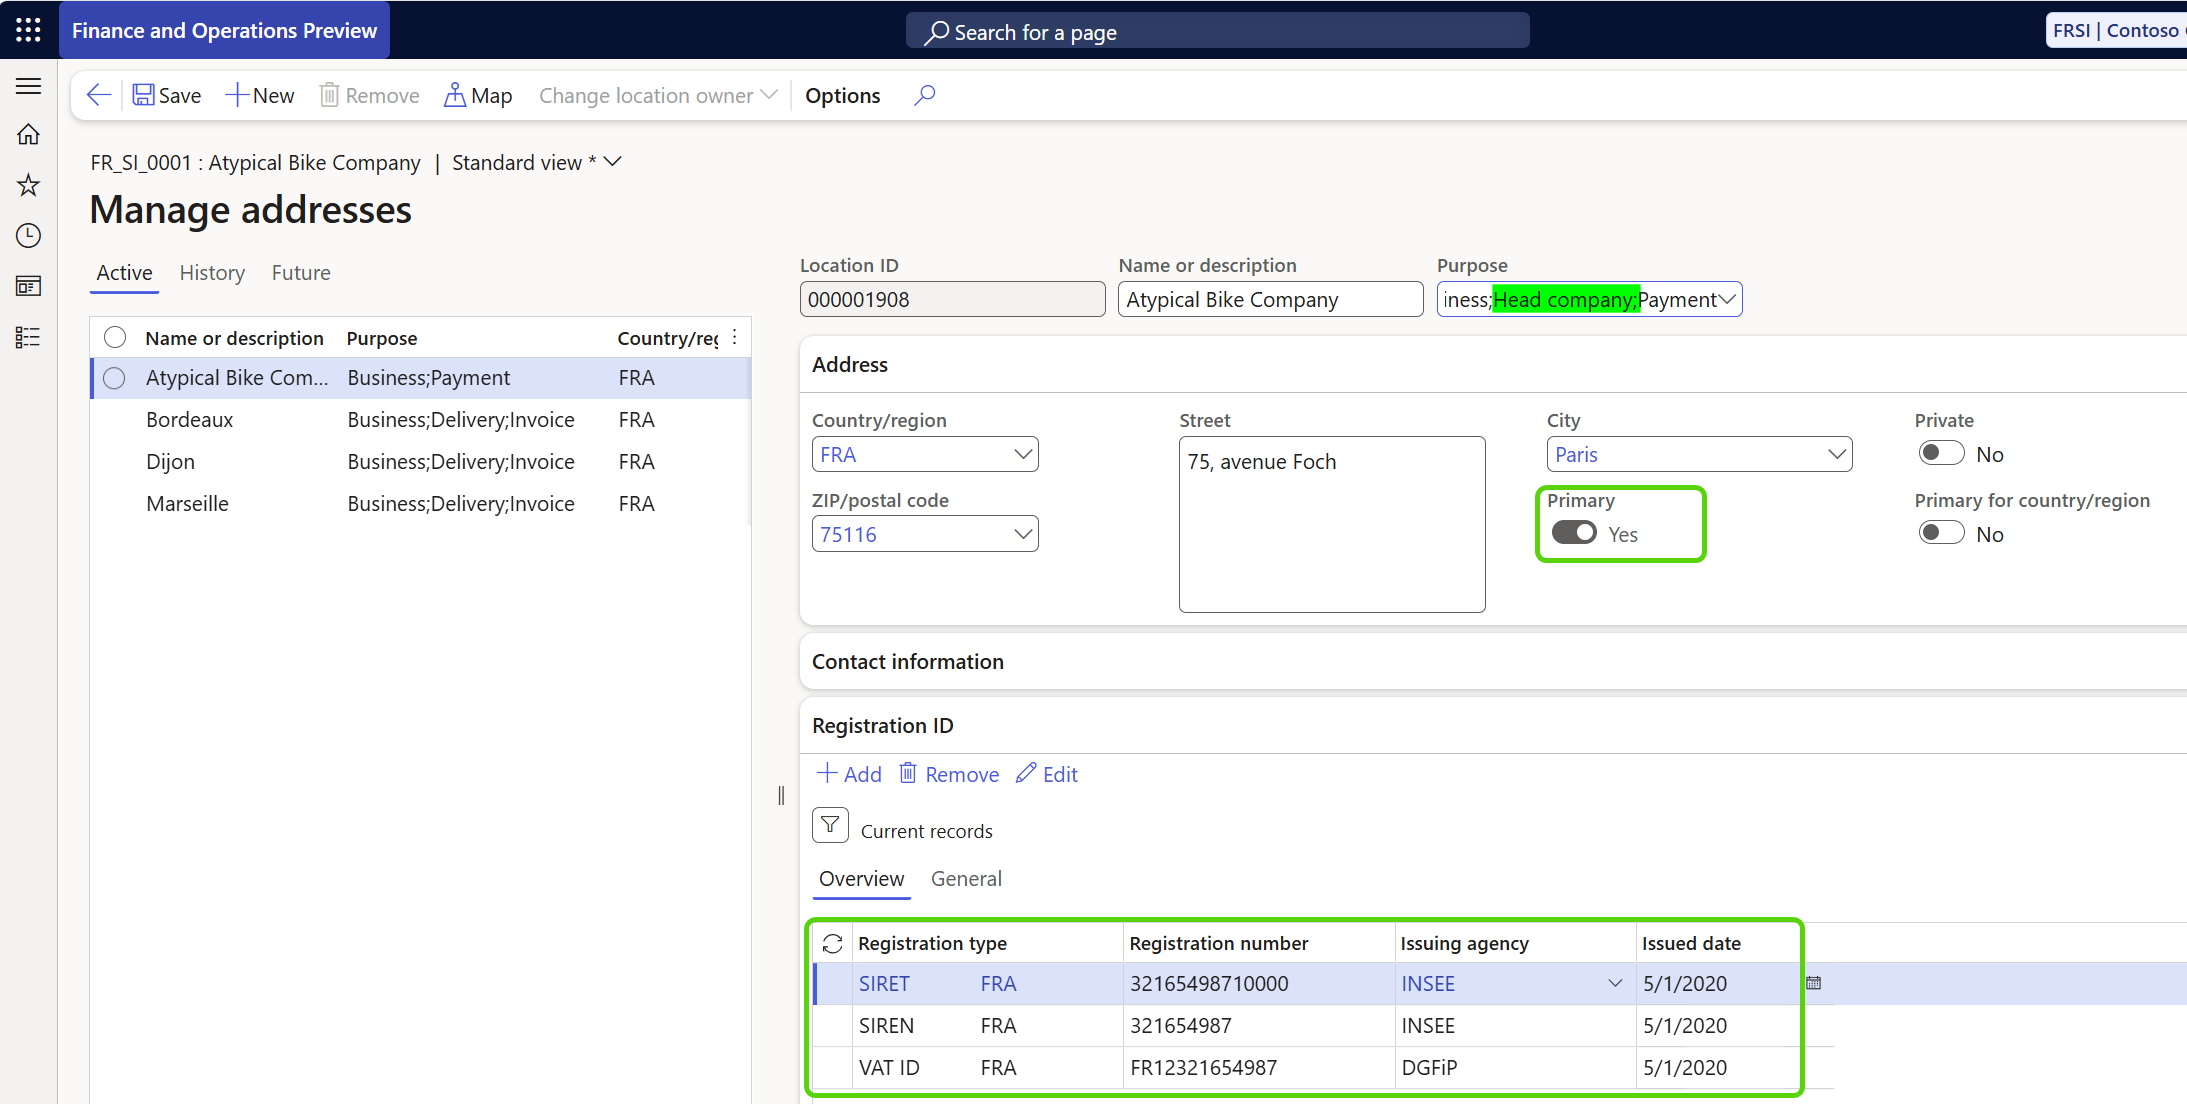Select the Dijon address row
Image resolution: width=2187 pixels, height=1104 pixels.
[x=420, y=461]
